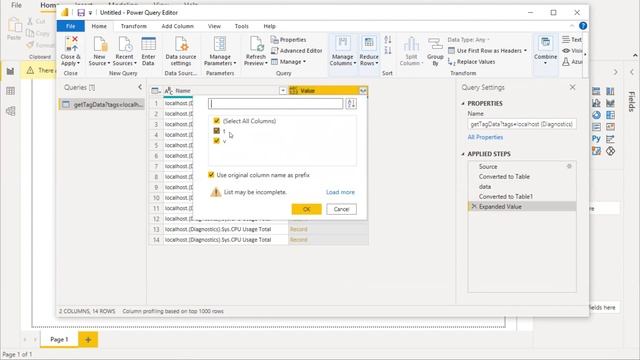The image size is (640, 360).
Task: Switch to Add Column tab
Action: click(177, 26)
